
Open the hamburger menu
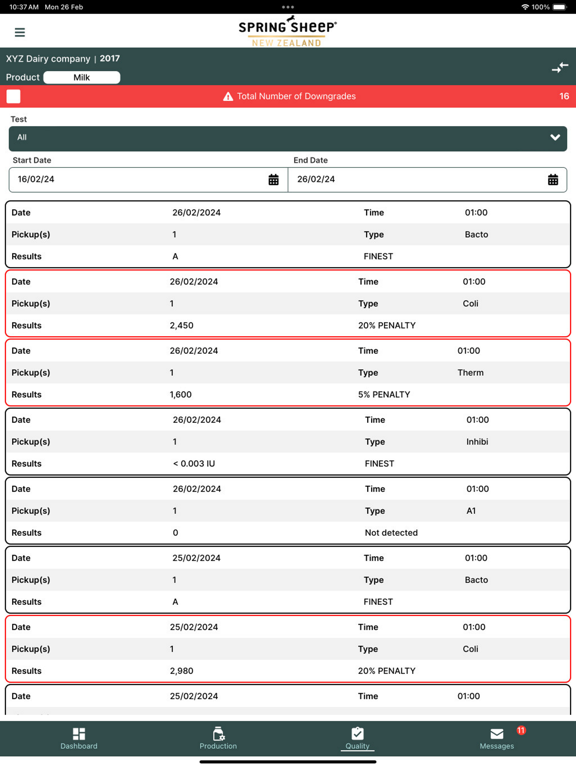pyautogui.click(x=20, y=32)
